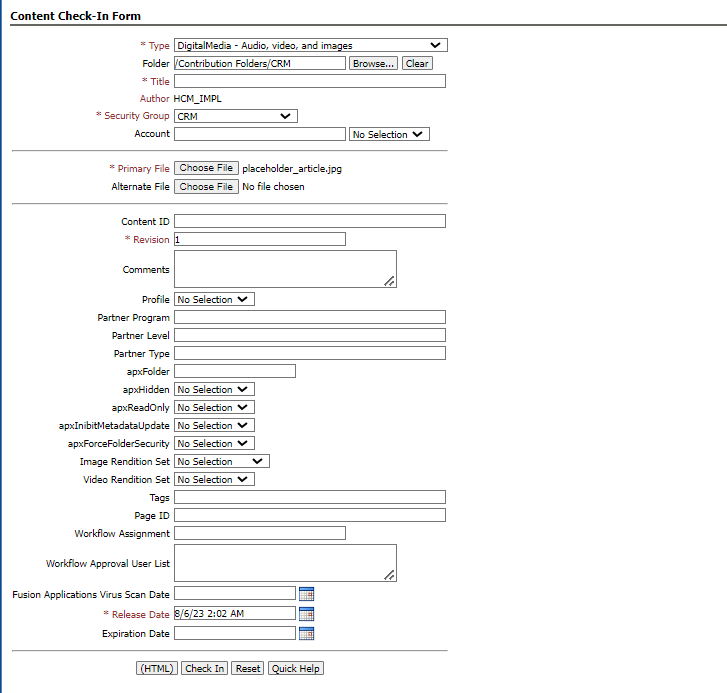Click the Comments box resize handle
The image size is (727, 693).
click(x=389, y=281)
